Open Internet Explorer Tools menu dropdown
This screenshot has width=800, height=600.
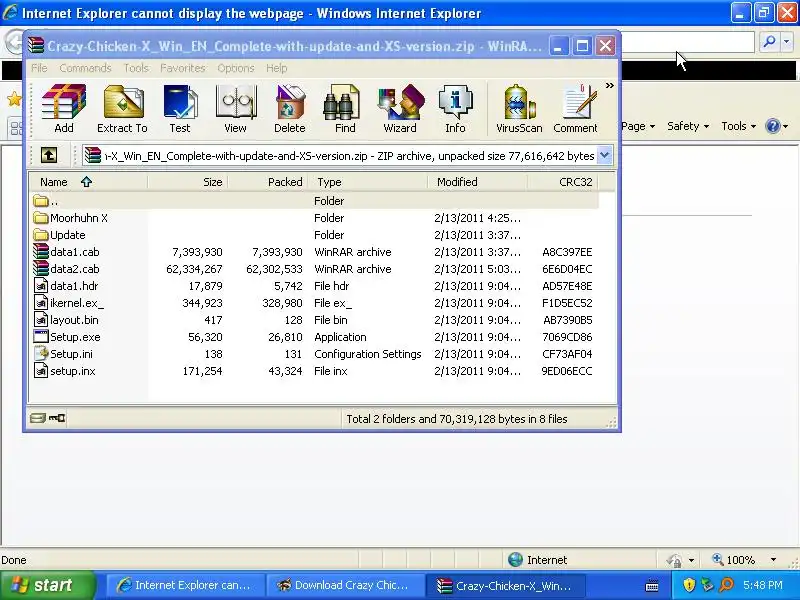tap(739, 126)
